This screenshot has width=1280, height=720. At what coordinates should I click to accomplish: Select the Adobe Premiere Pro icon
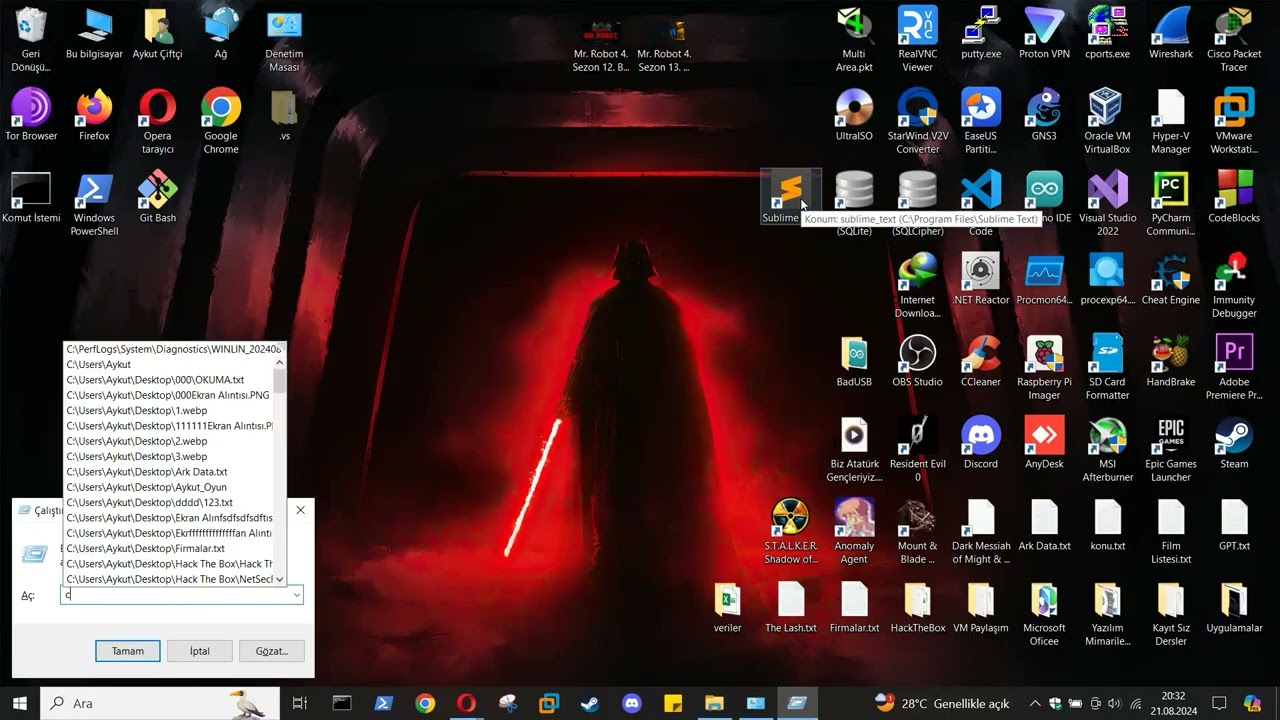(x=1234, y=368)
